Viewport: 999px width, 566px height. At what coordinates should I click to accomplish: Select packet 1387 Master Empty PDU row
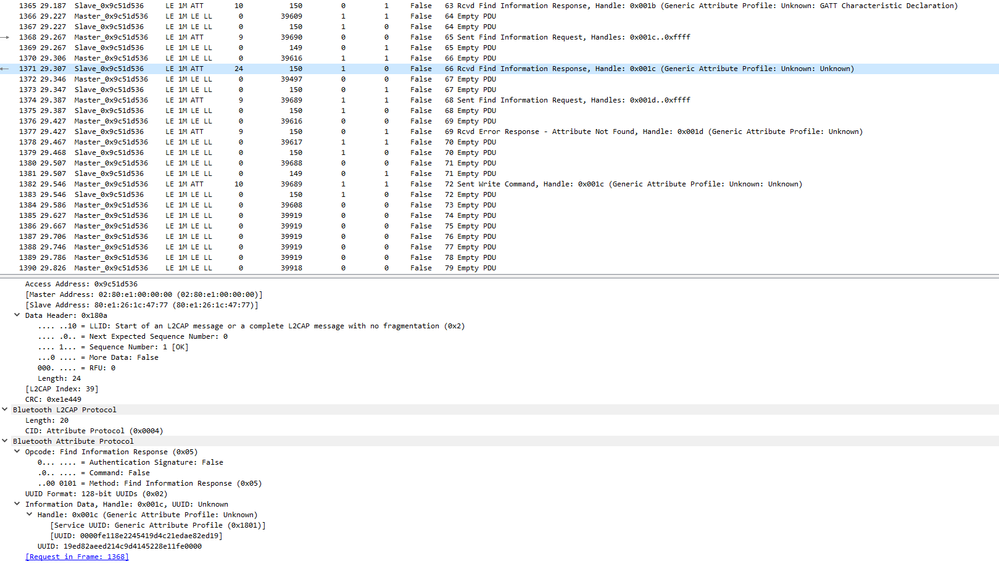[x=500, y=236]
